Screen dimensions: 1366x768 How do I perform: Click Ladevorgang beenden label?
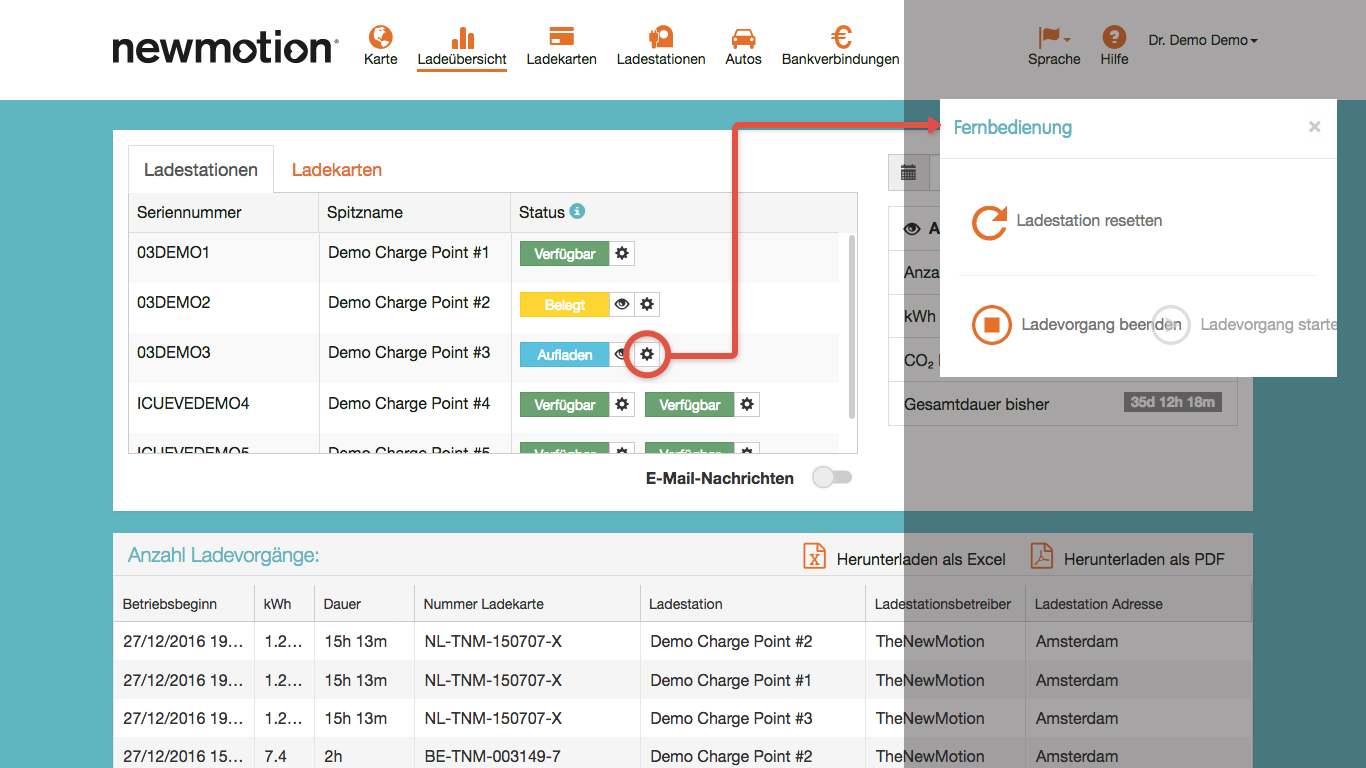pyautogui.click(x=1101, y=325)
